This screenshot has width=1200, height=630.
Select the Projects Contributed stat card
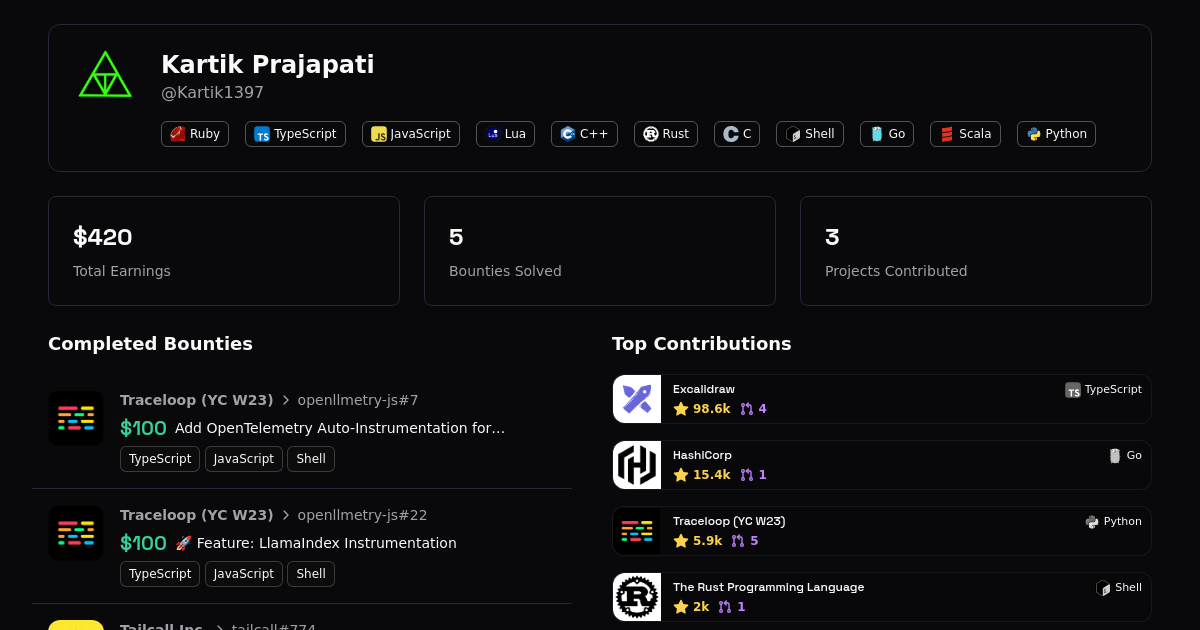click(975, 251)
